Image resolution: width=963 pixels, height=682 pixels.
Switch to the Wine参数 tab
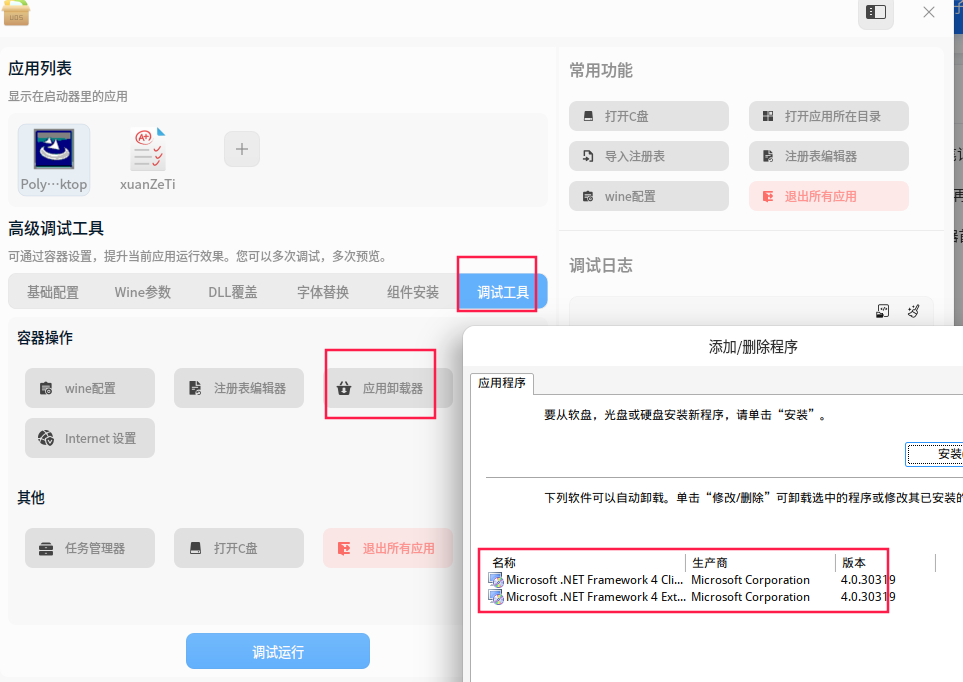[142, 292]
